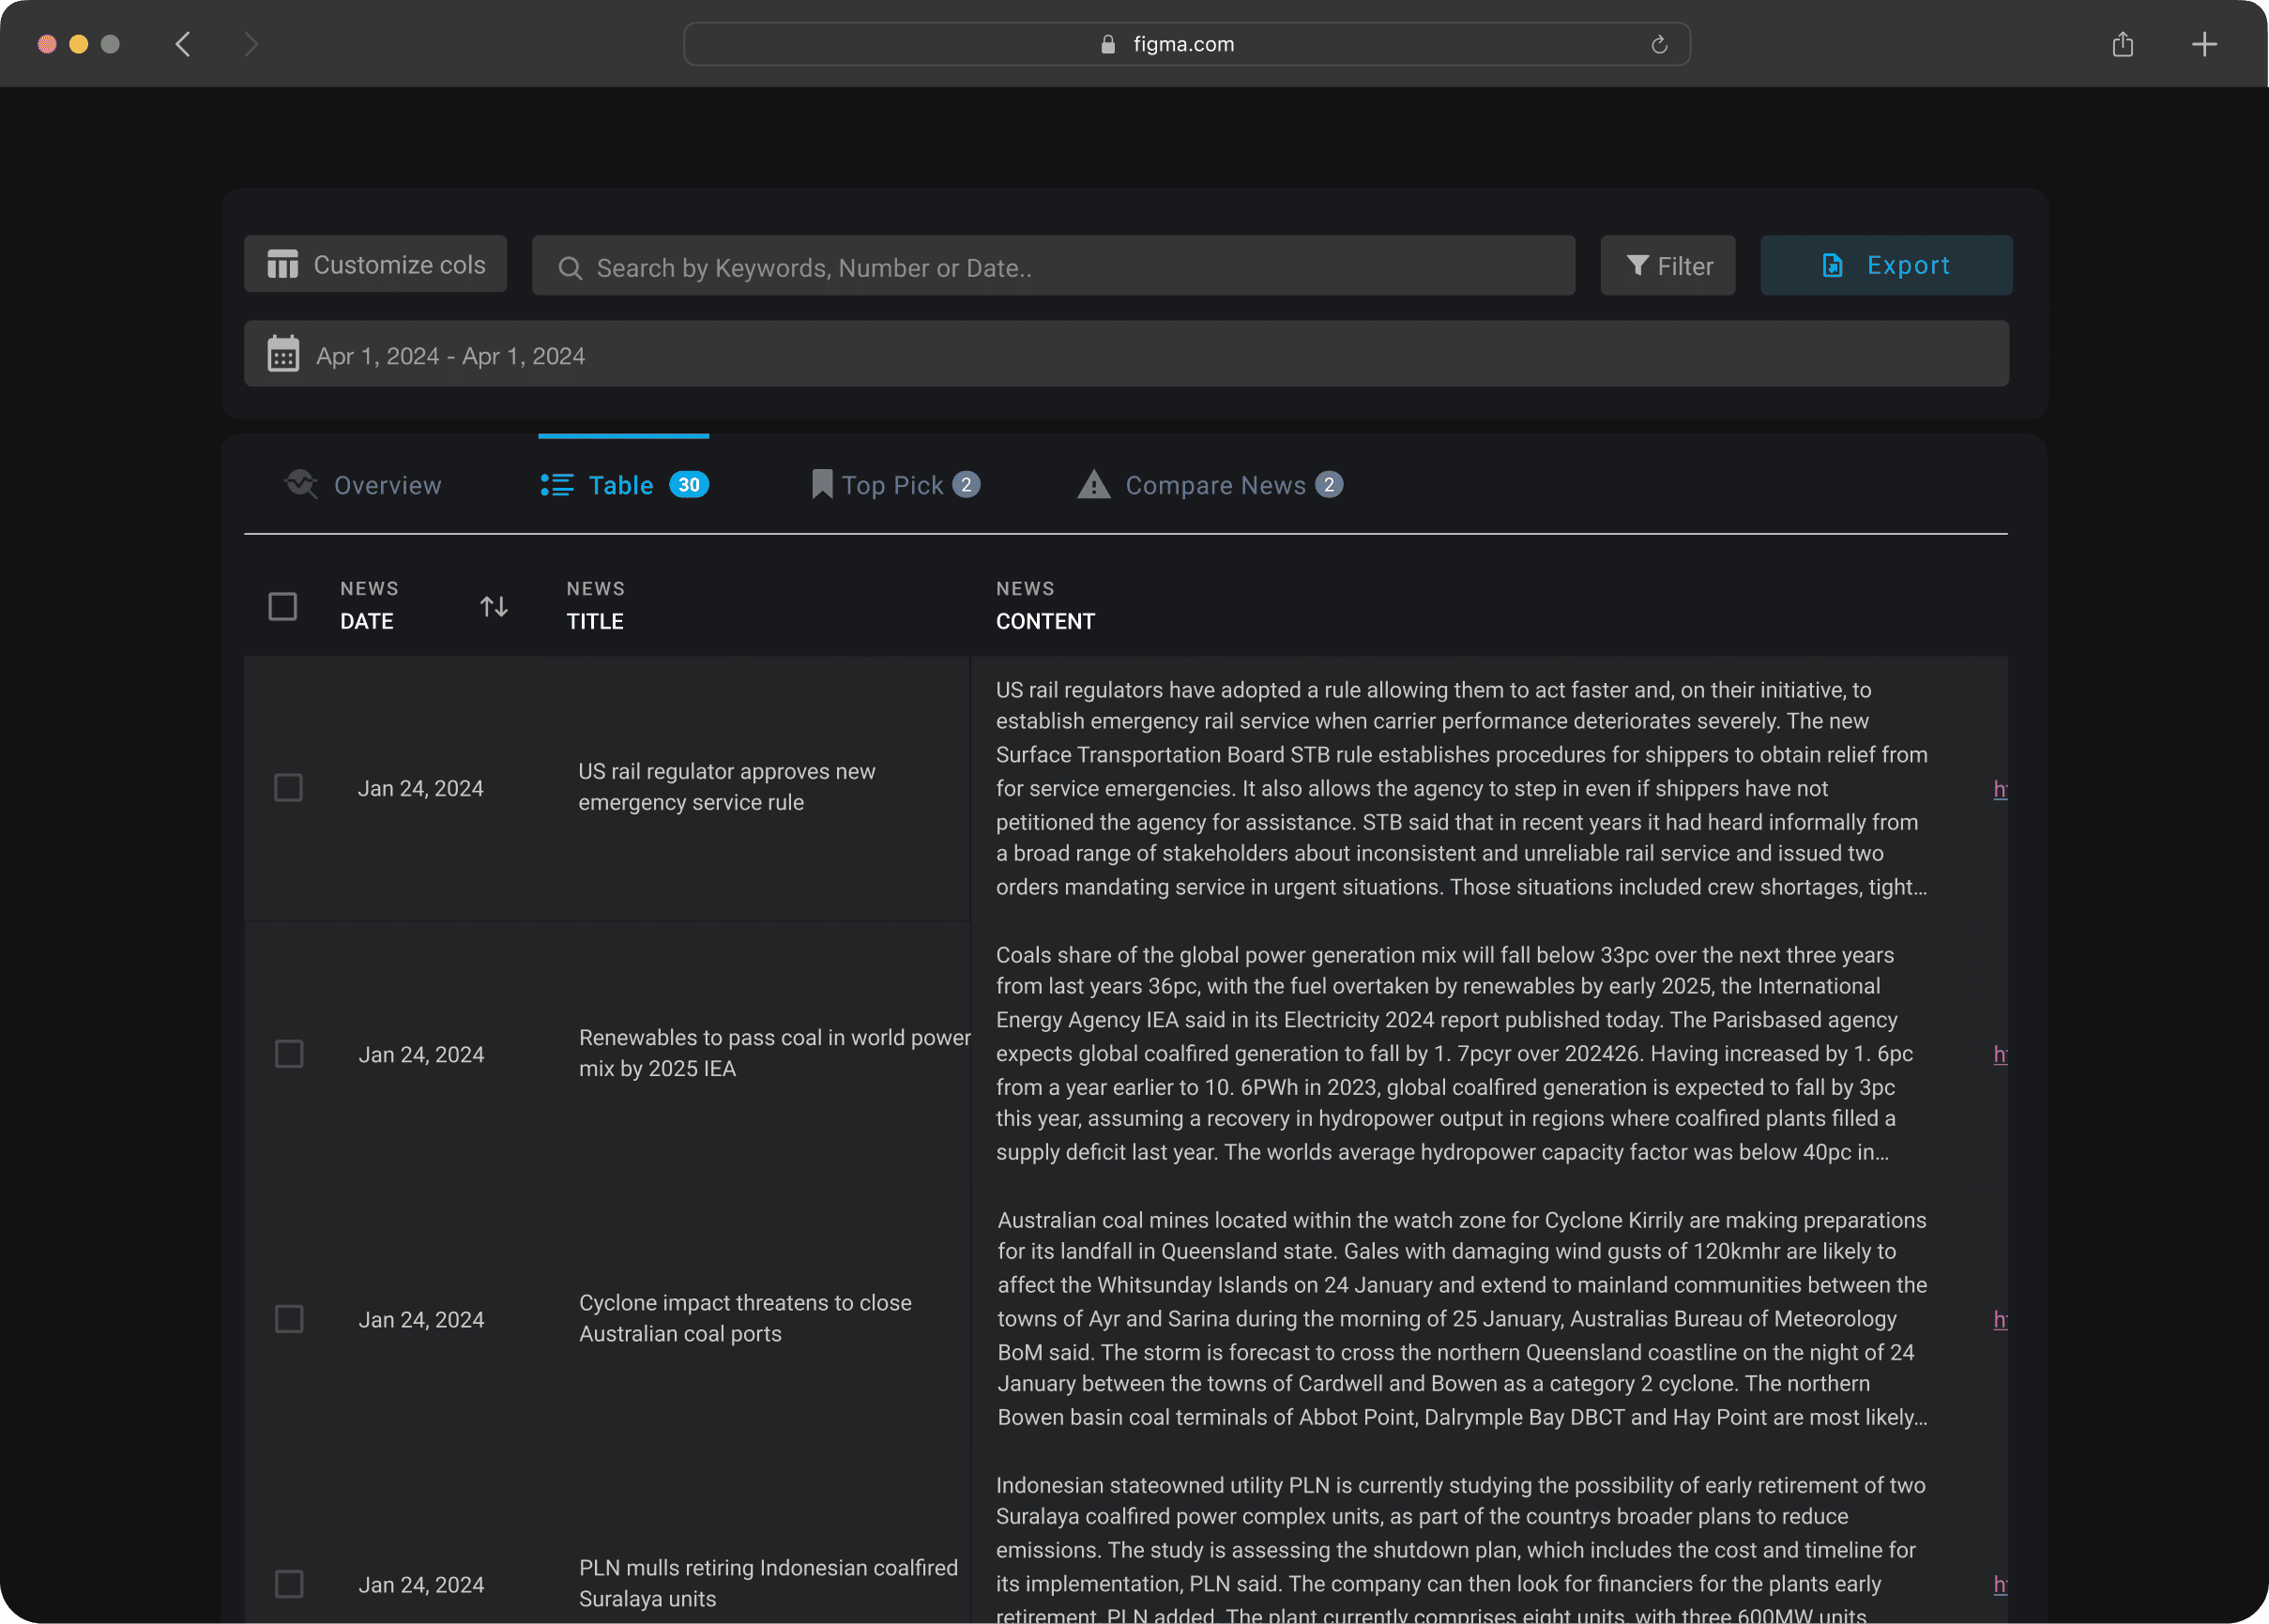This screenshot has width=2269, height=1624.
Task: Click the calendar icon in date bar
Action: click(x=283, y=355)
